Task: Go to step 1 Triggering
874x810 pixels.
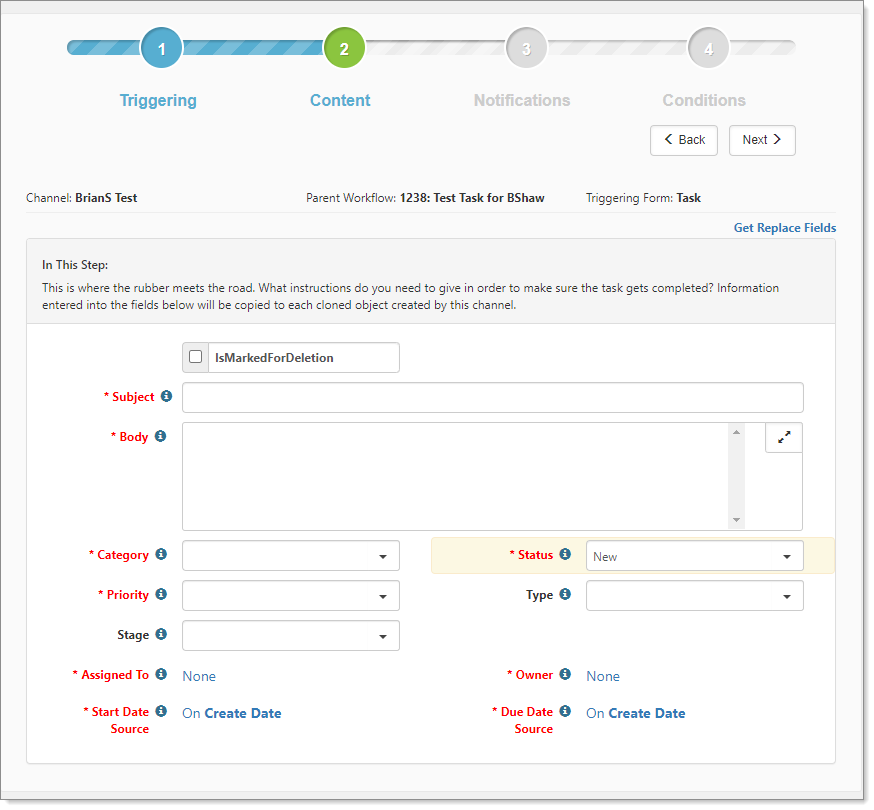Action: pos(162,48)
